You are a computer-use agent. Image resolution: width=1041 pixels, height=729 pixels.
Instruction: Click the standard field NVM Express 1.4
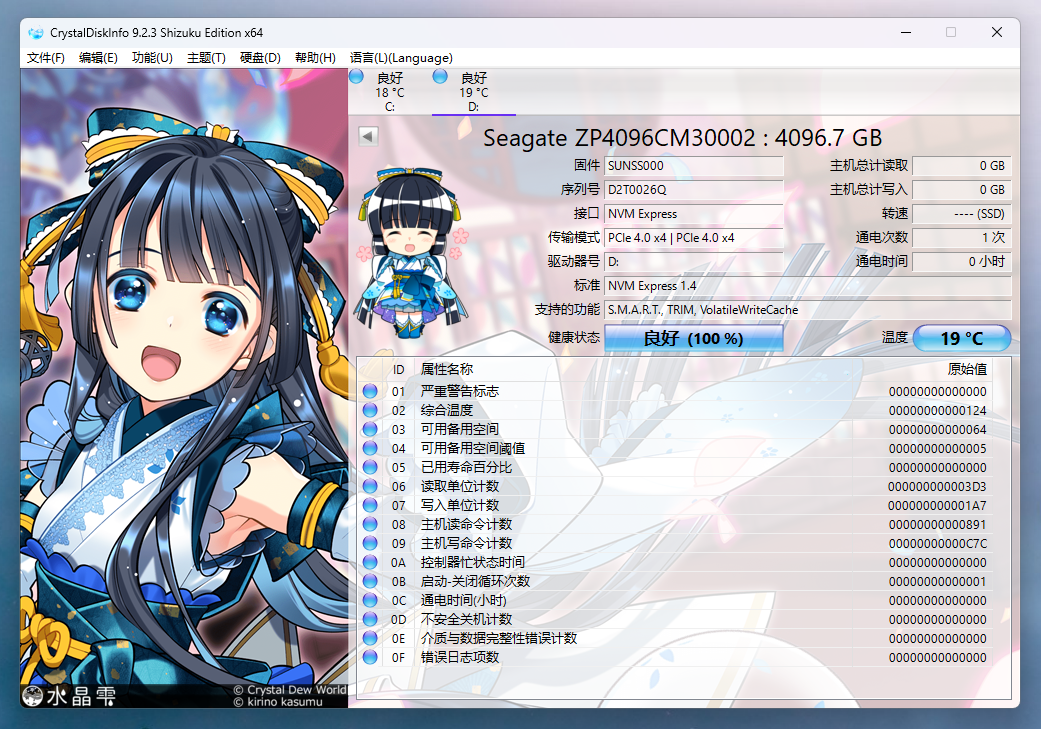pos(808,285)
